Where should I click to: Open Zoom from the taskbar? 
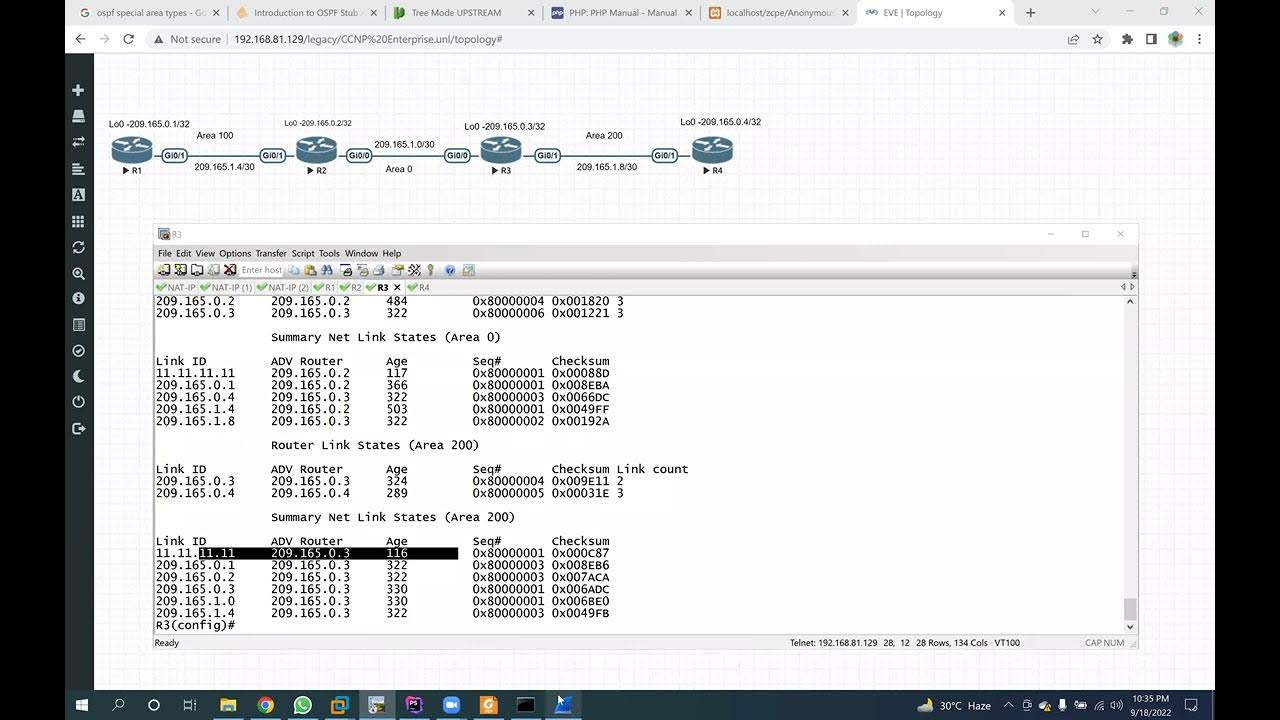coord(450,705)
